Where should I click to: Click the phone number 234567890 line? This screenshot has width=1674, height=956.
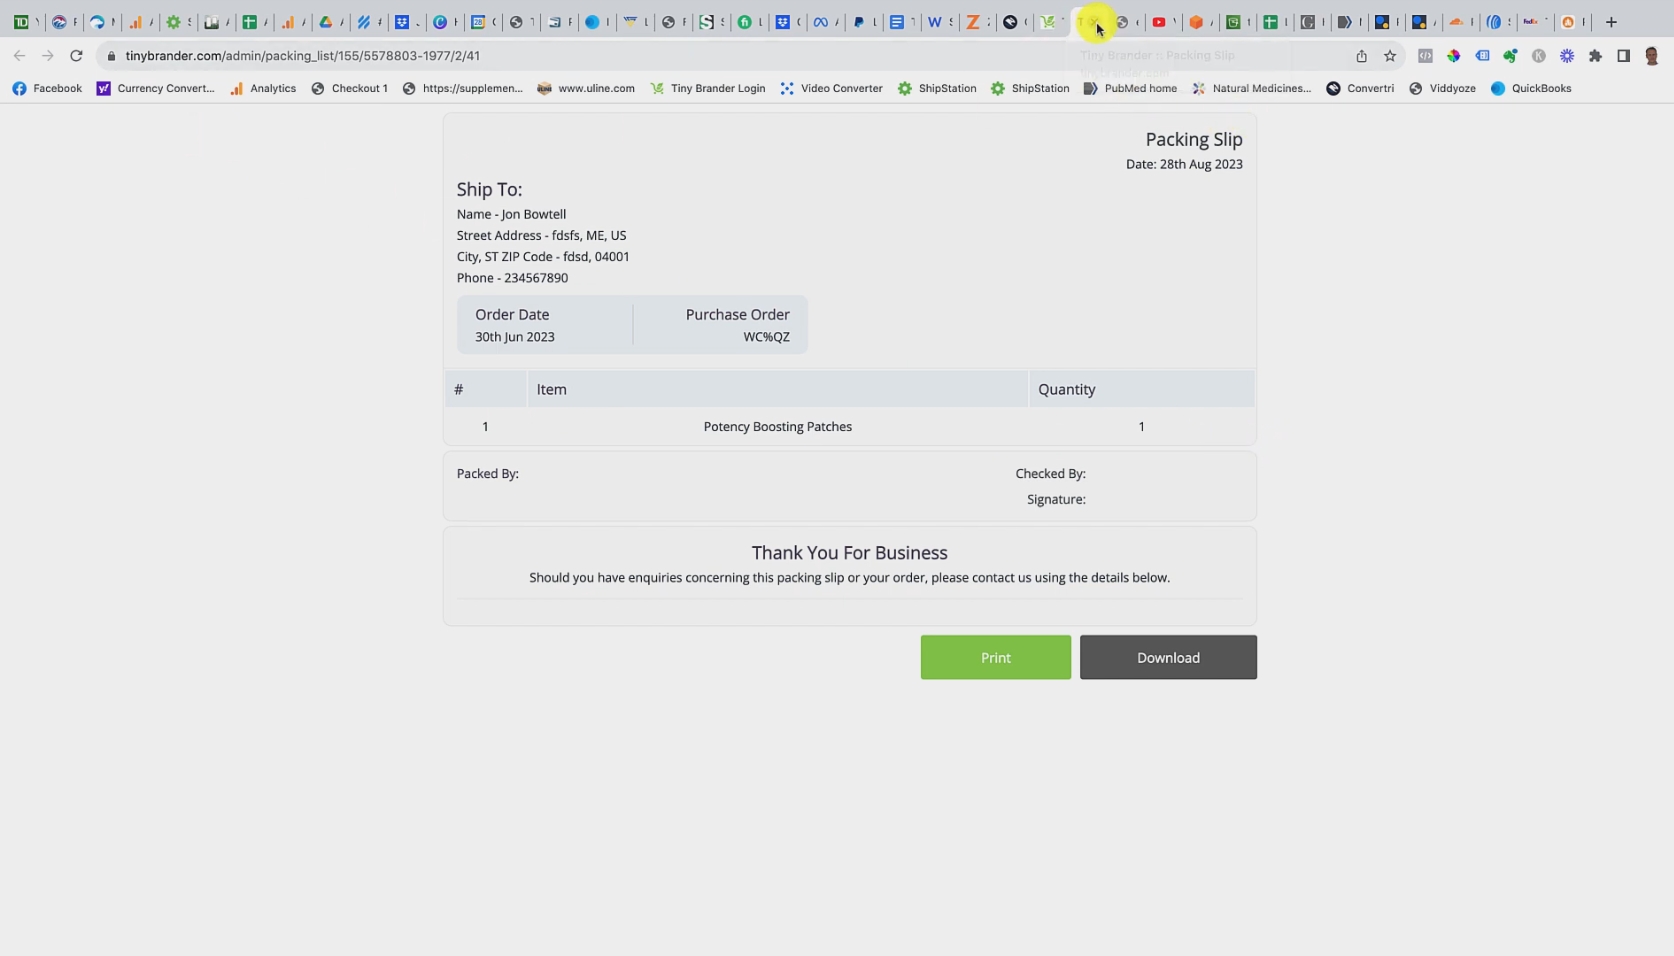click(512, 278)
